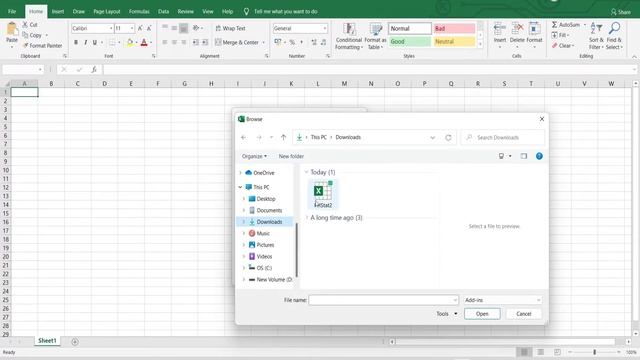
Task: Toggle the preview pane icon in dialog
Action: click(x=524, y=156)
